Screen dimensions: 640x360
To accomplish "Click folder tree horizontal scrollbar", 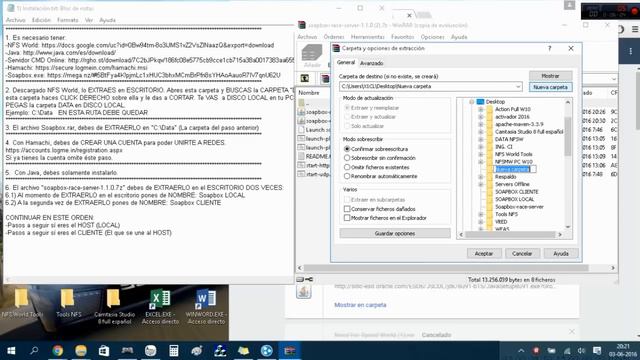I will (x=510, y=235).
